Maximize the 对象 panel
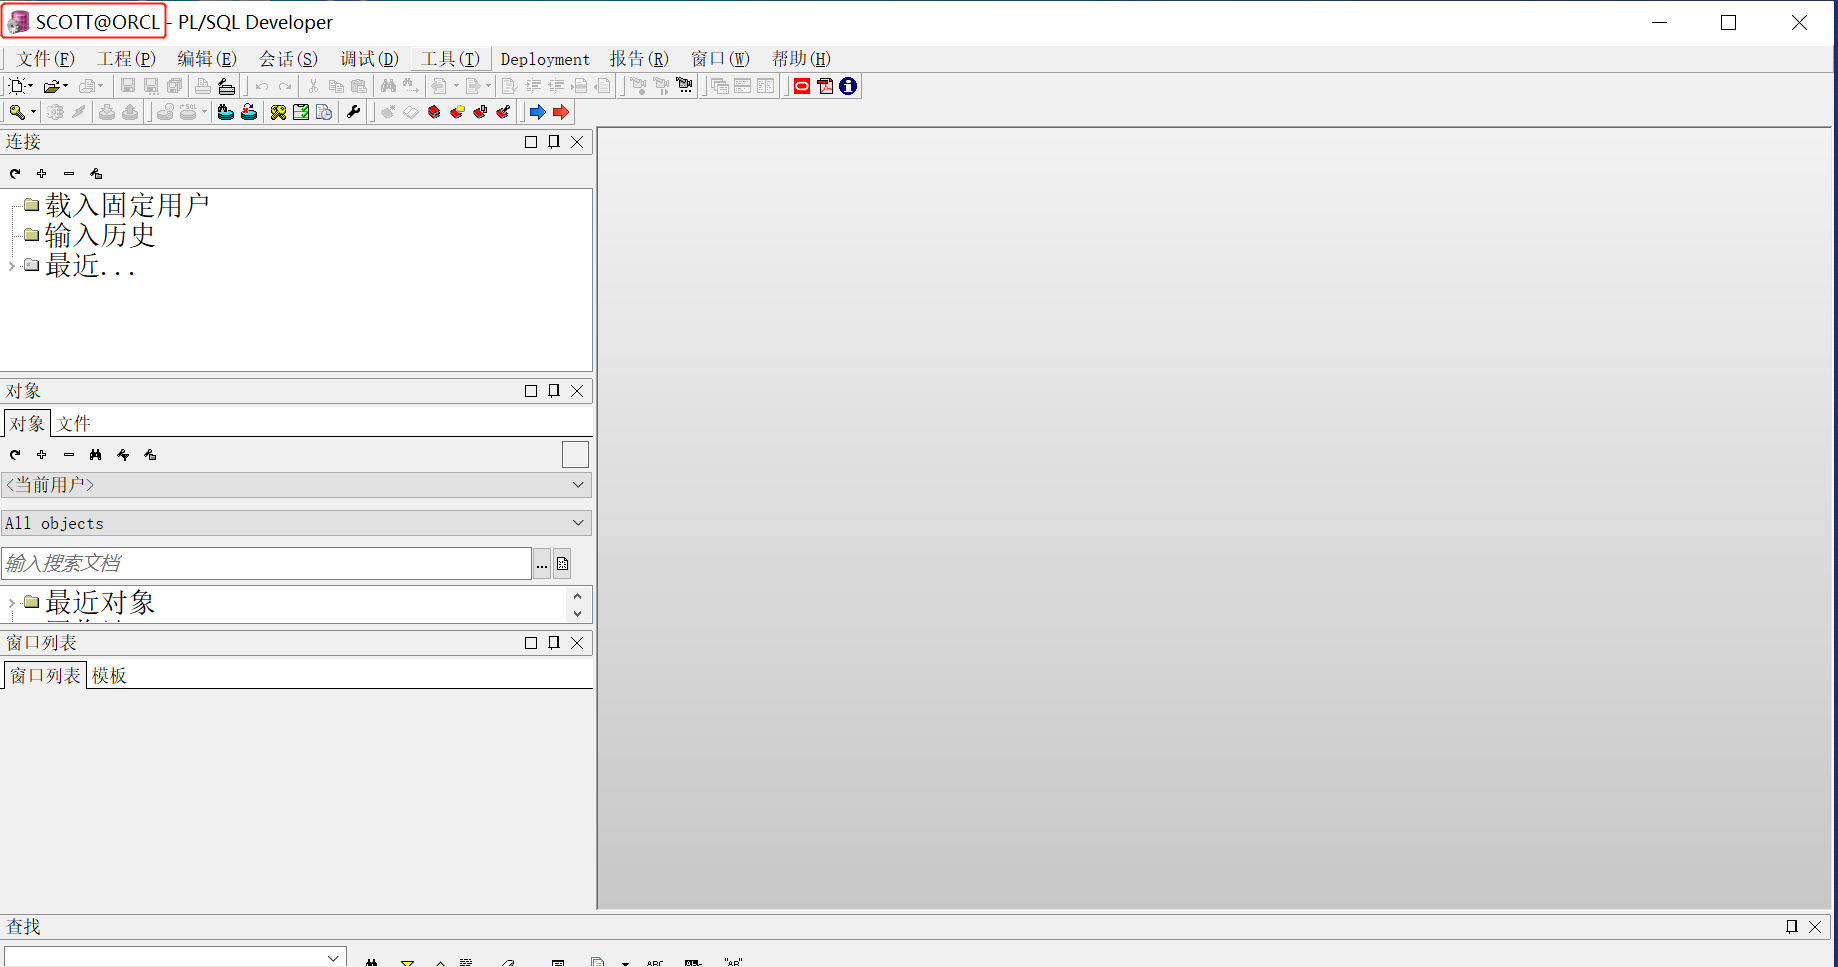Viewport: 1838px width, 967px height. (531, 391)
